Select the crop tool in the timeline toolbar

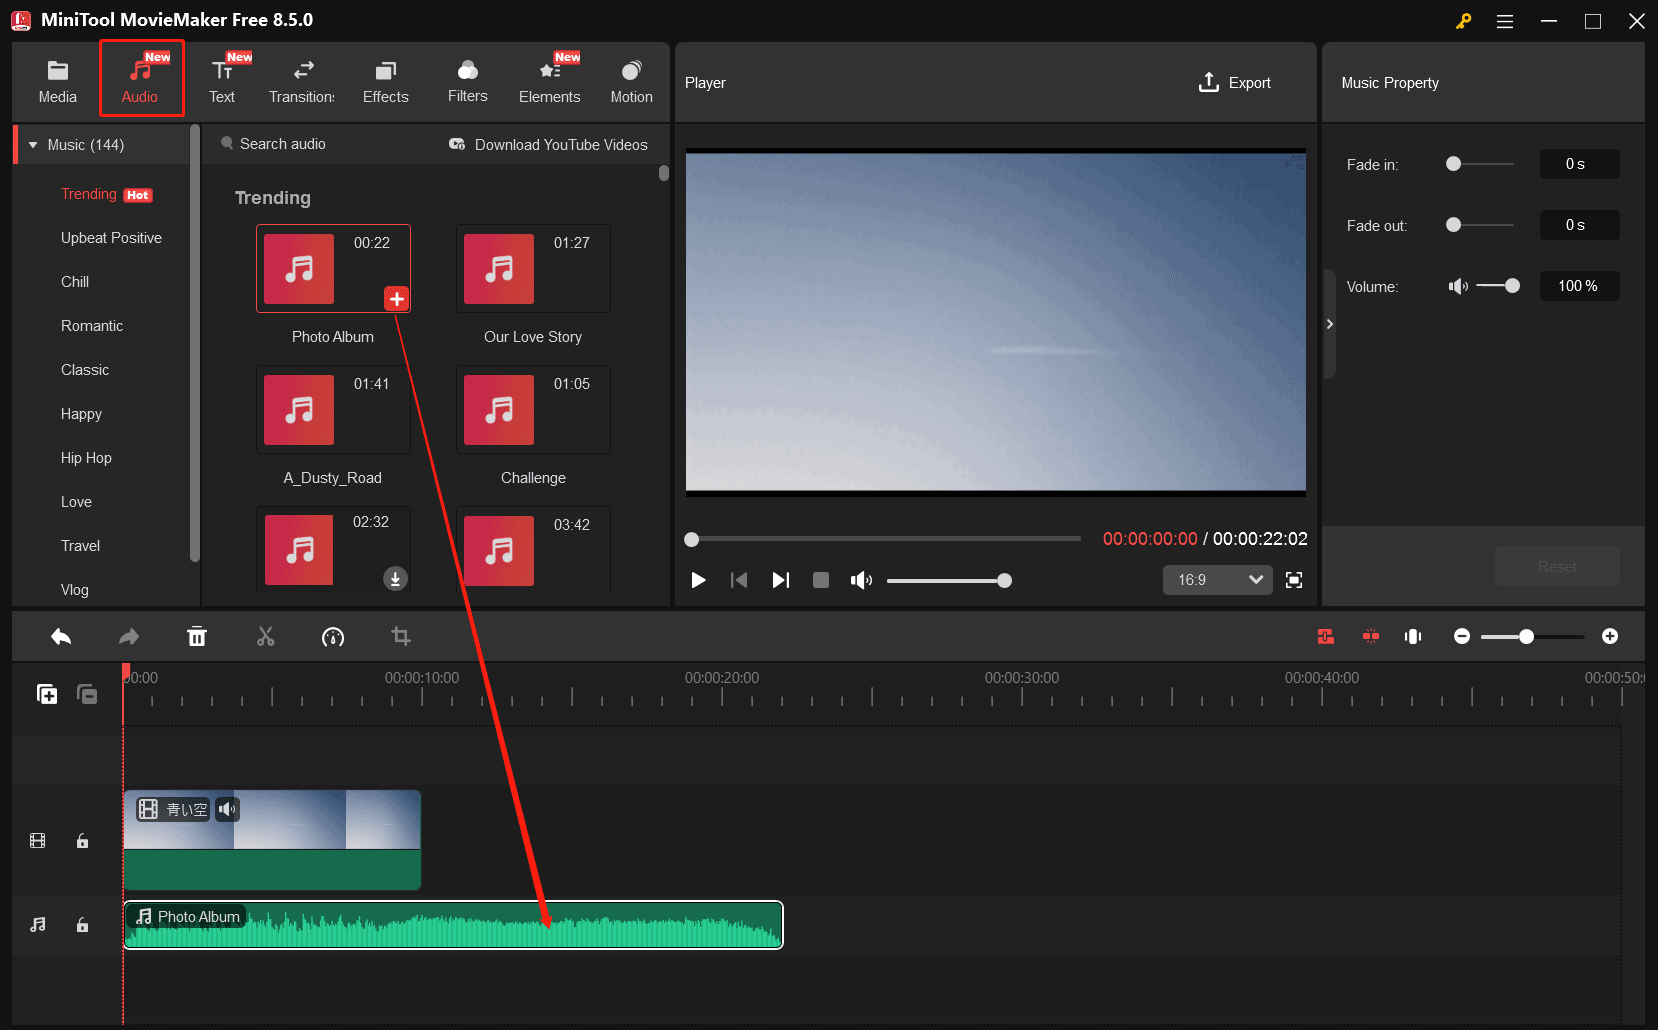[x=401, y=636]
